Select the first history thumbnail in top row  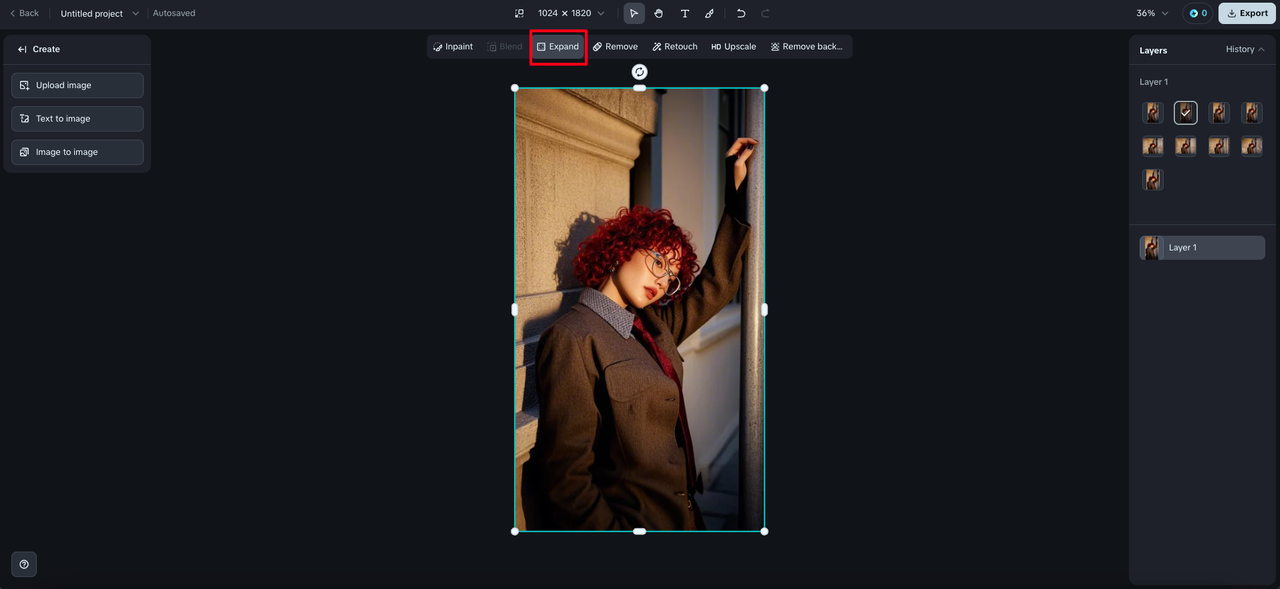[1153, 113]
